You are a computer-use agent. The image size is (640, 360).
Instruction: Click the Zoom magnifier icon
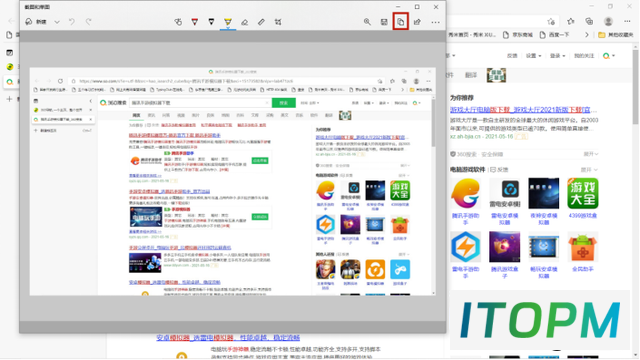pyautogui.click(x=367, y=22)
